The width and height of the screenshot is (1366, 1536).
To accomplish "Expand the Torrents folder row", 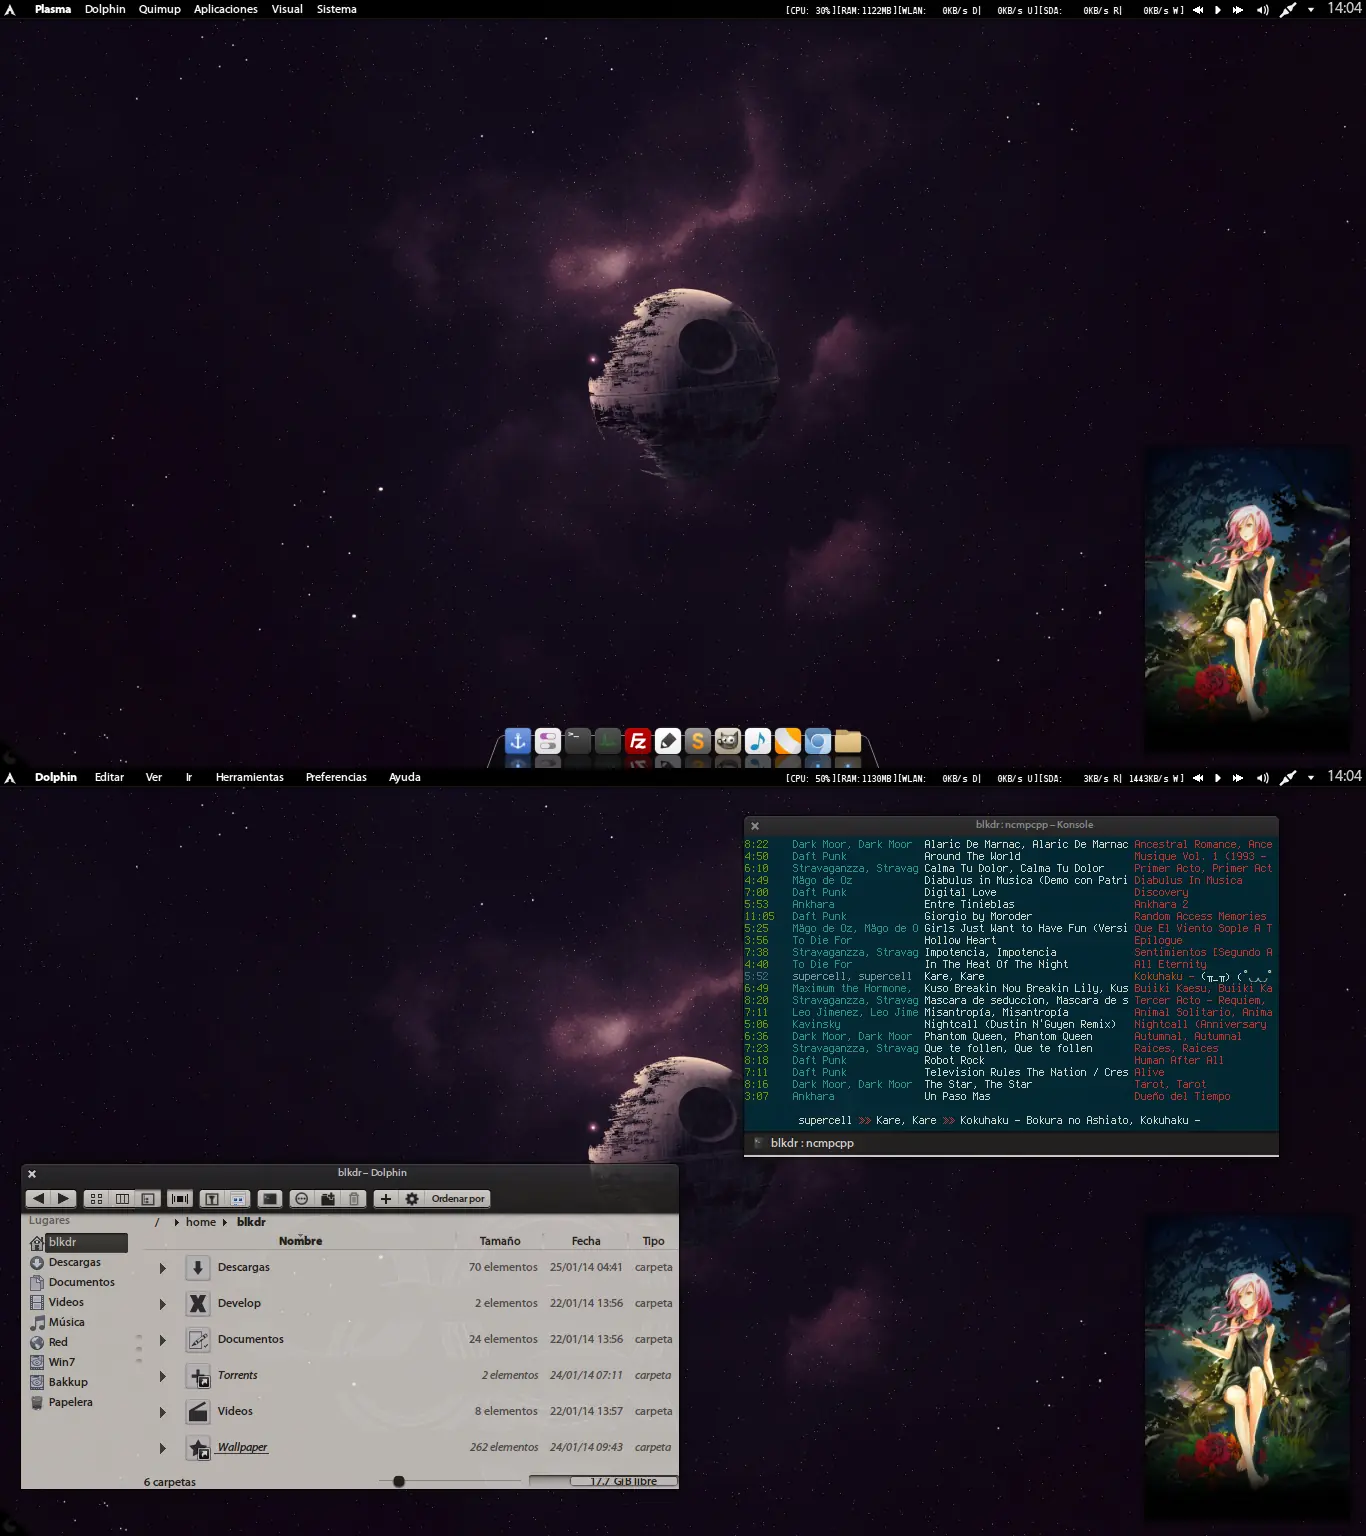I will click(162, 1376).
